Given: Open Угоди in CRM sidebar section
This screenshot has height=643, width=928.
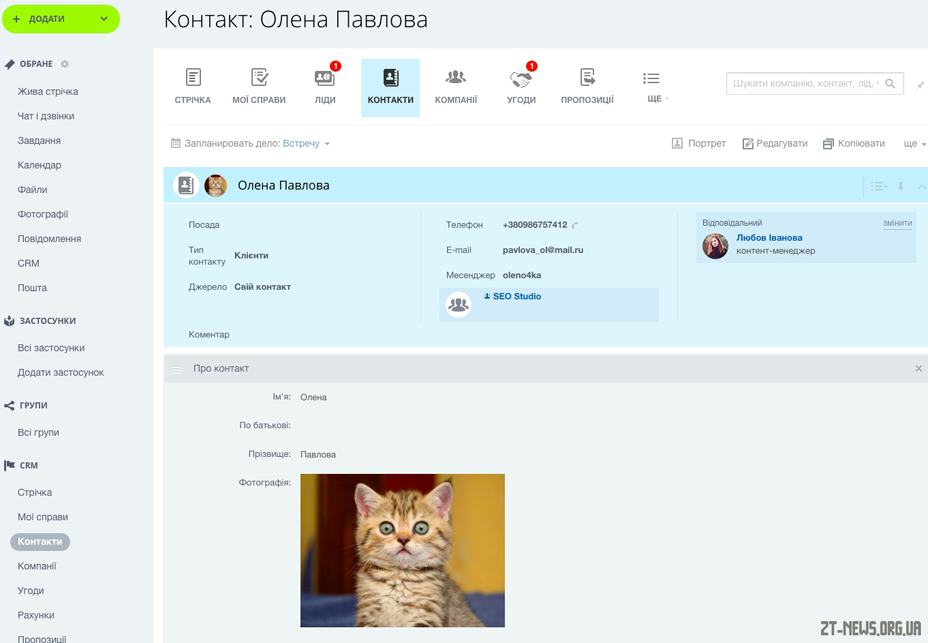Looking at the screenshot, I should click(x=31, y=591).
